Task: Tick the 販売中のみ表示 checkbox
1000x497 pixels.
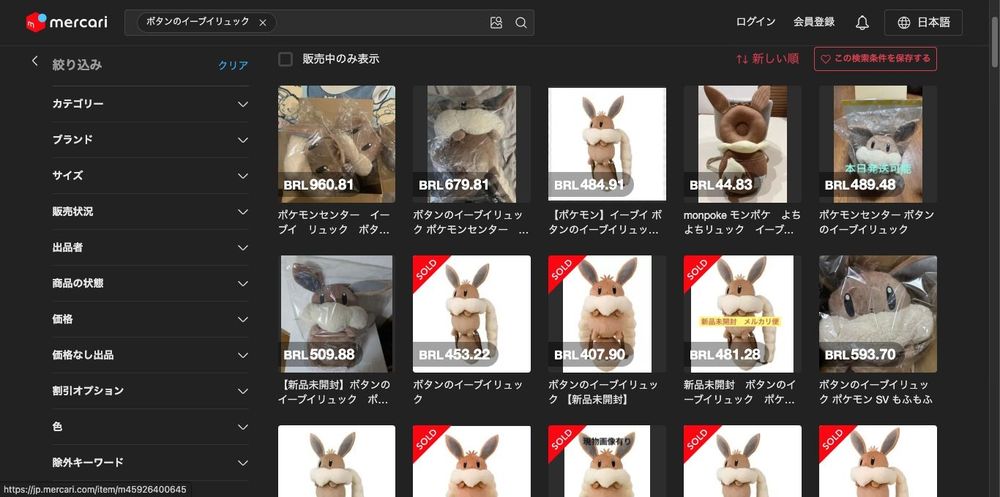Action: tap(286, 59)
